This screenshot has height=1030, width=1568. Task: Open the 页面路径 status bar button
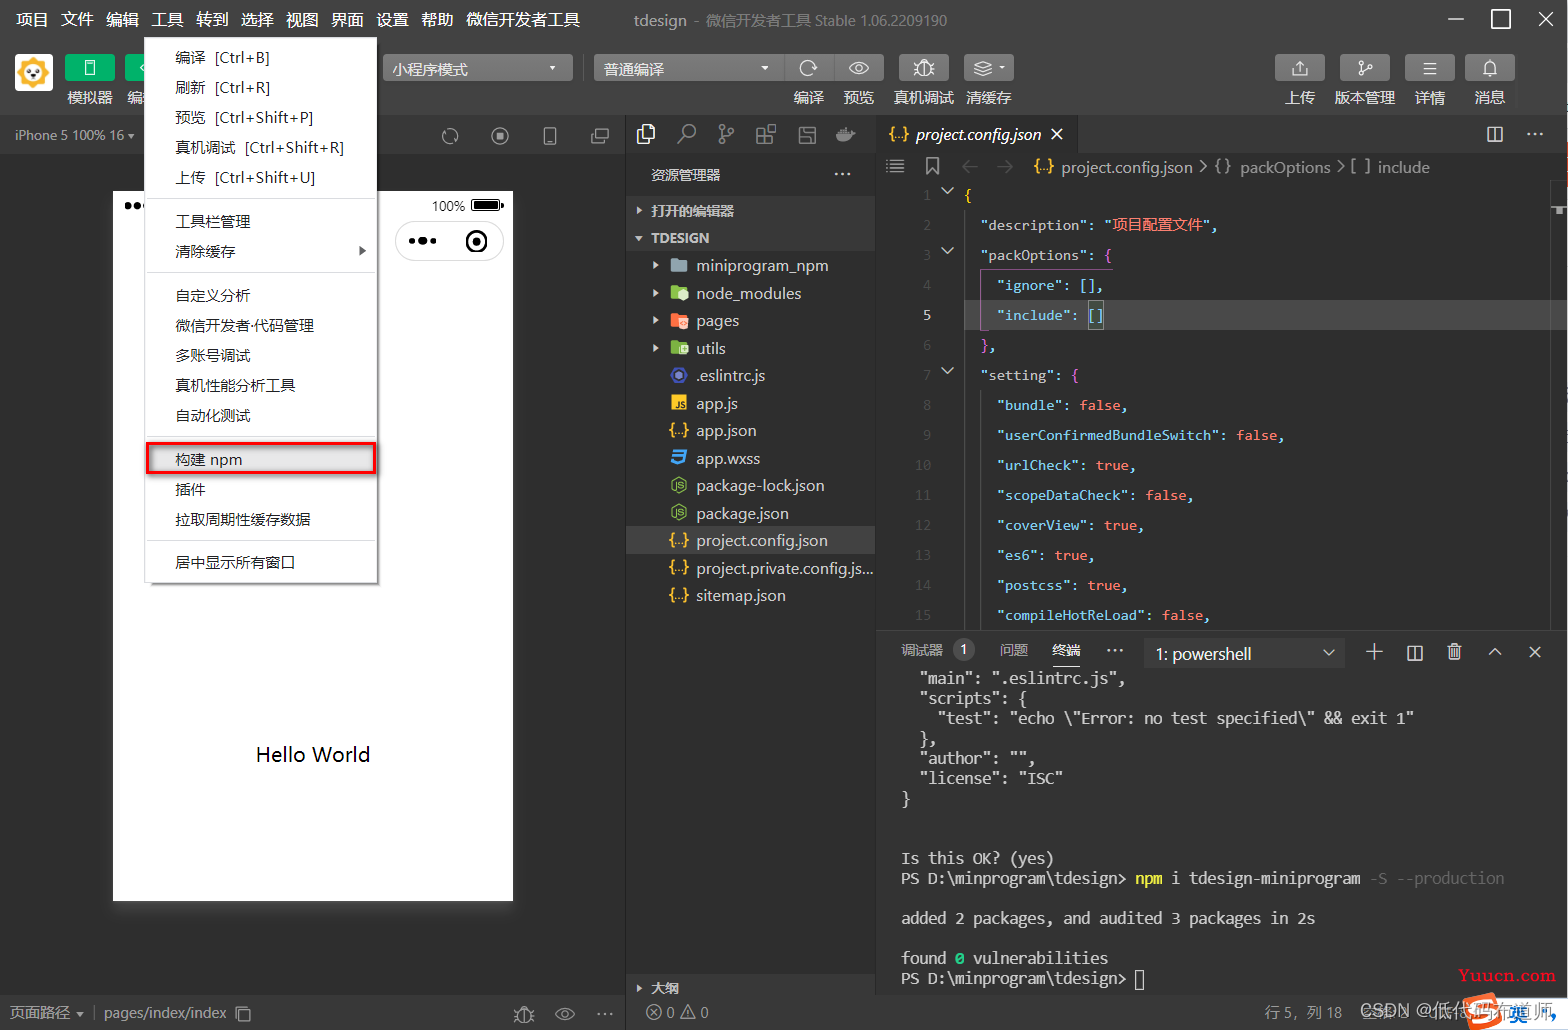[x=46, y=1013]
